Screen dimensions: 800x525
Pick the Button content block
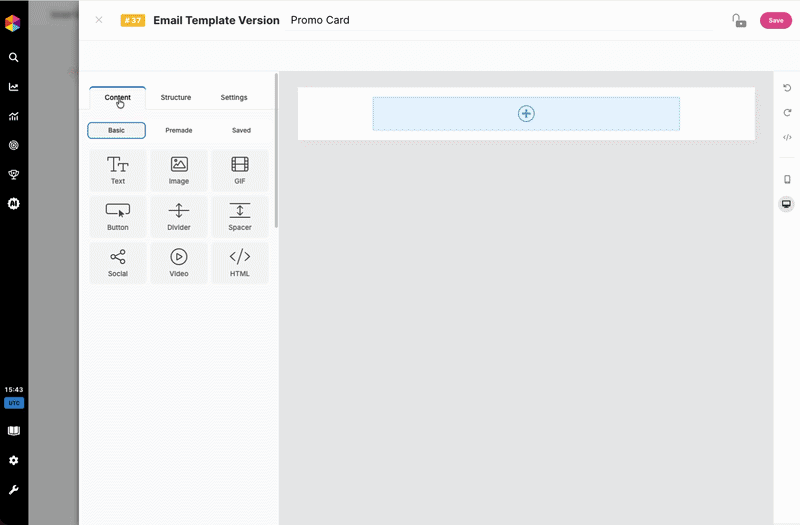pyautogui.click(x=118, y=216)
